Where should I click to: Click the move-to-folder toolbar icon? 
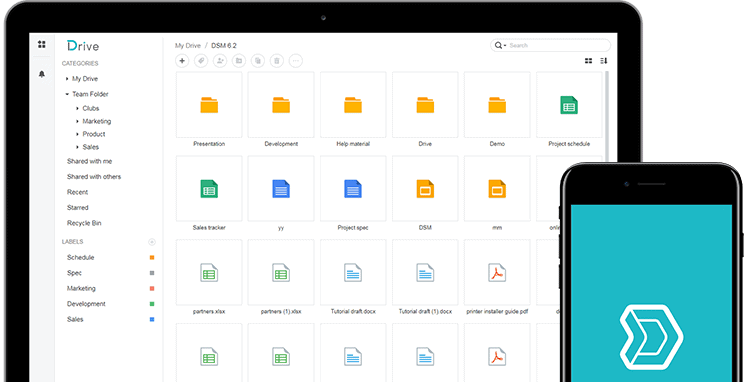[239, 61]
